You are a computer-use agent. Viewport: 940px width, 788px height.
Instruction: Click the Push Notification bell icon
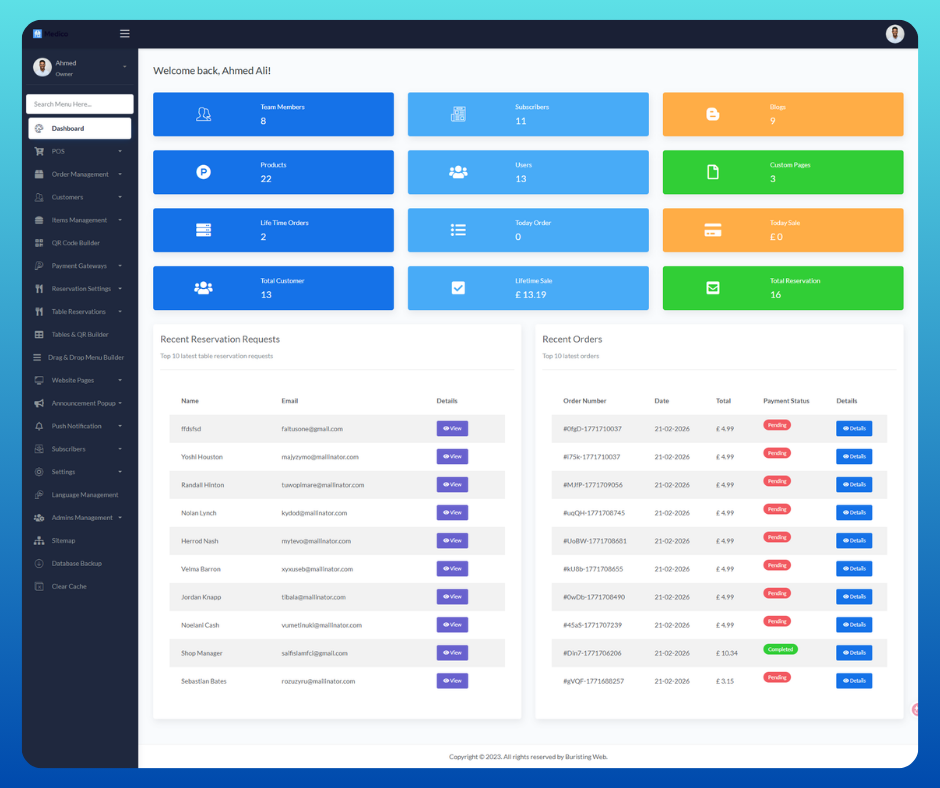[39, 426]
